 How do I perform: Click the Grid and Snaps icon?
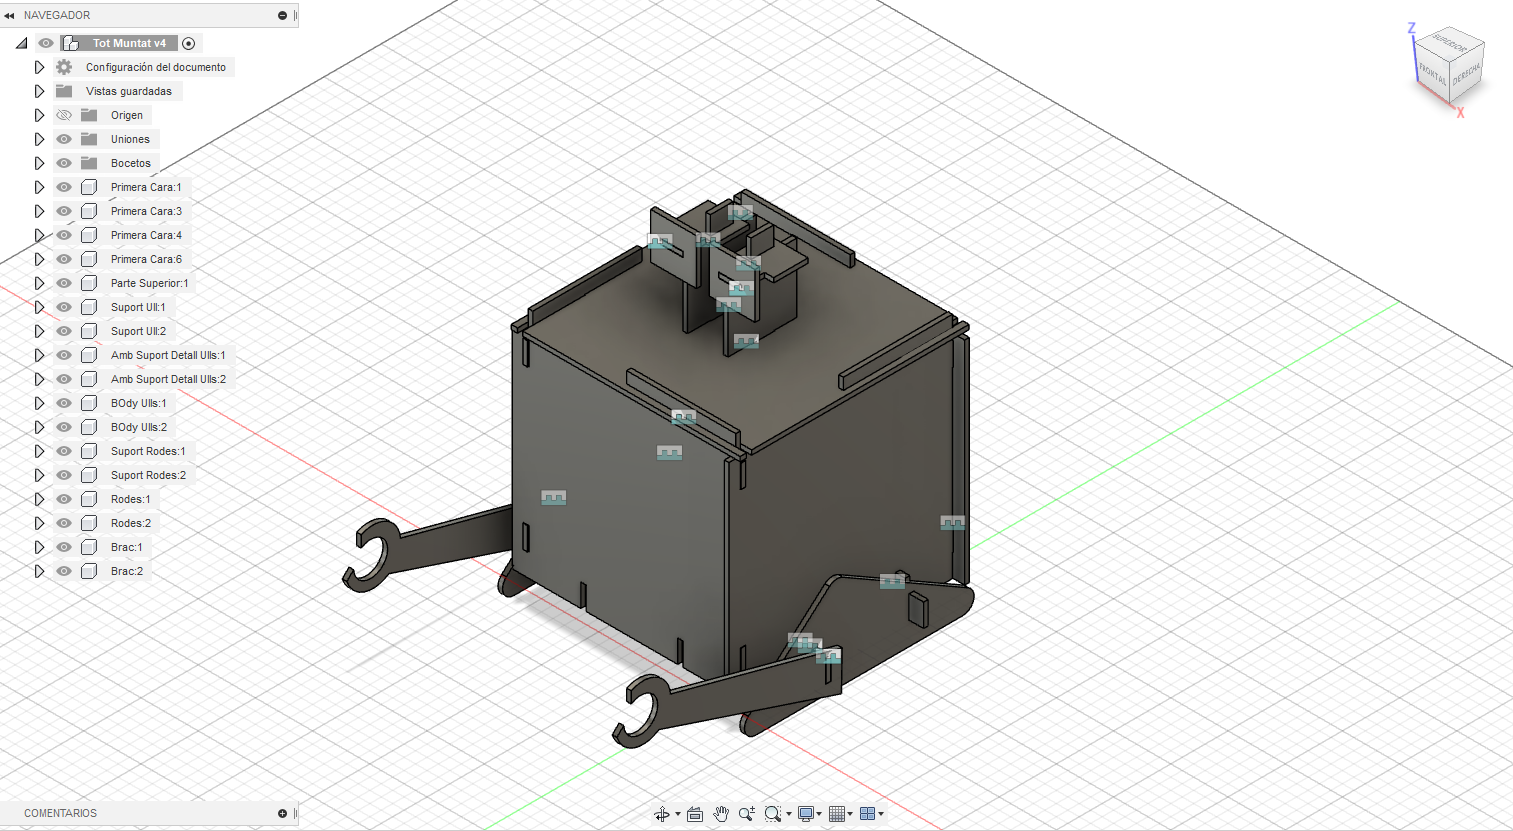[x=837, y=814]
